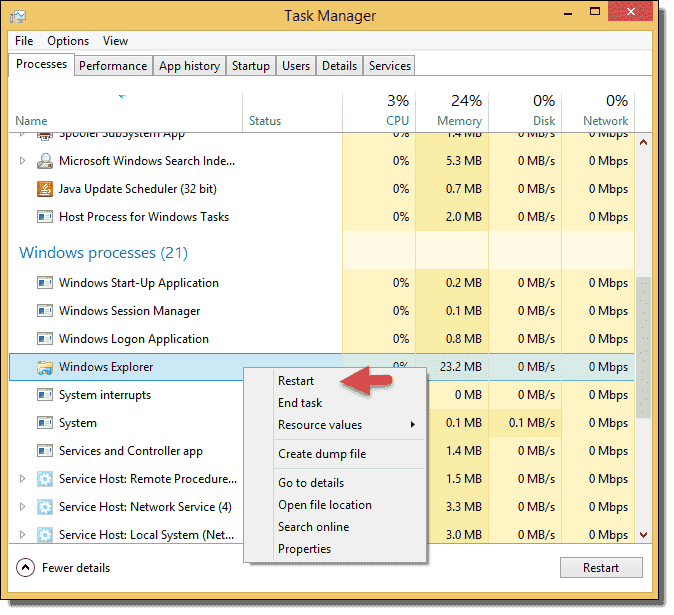Click the Services and Controller app icon
674x615 pixels.
45,451
